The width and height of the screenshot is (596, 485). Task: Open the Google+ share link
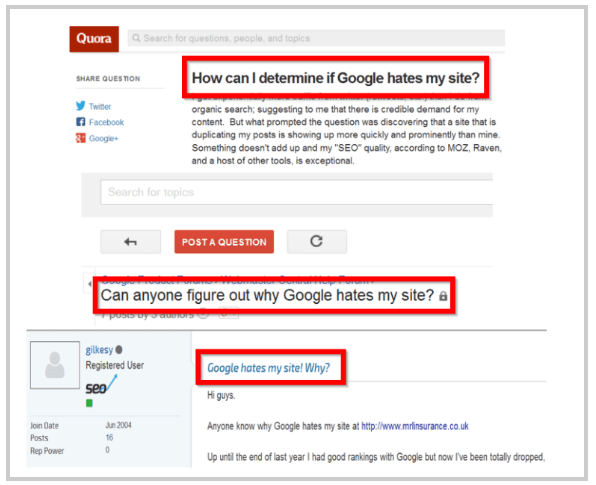click(103, 138)
